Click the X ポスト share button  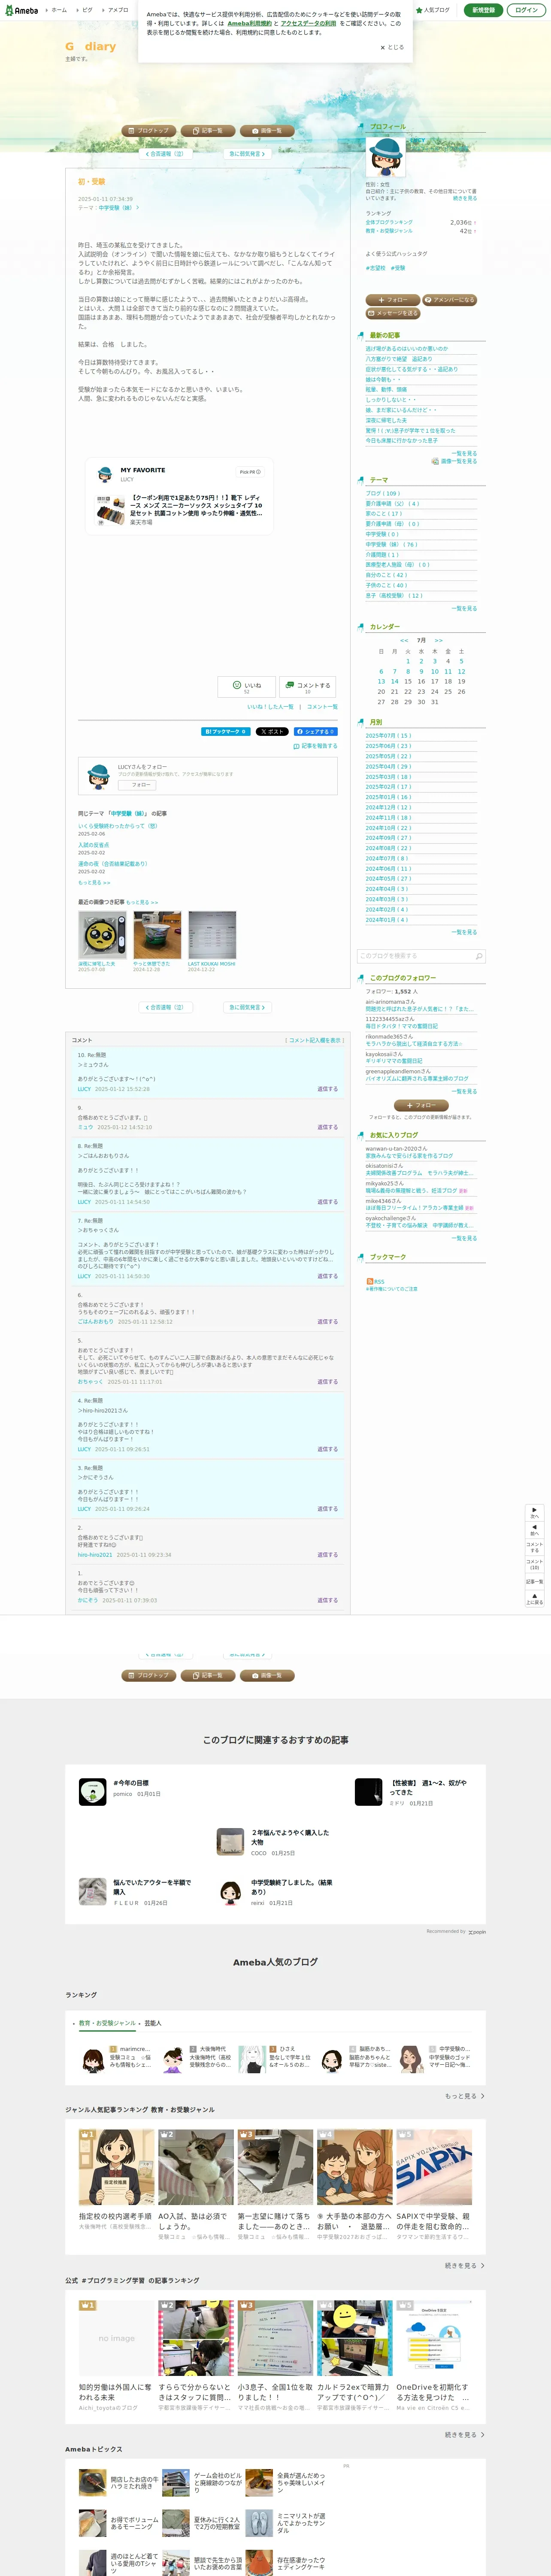(272, 731)
